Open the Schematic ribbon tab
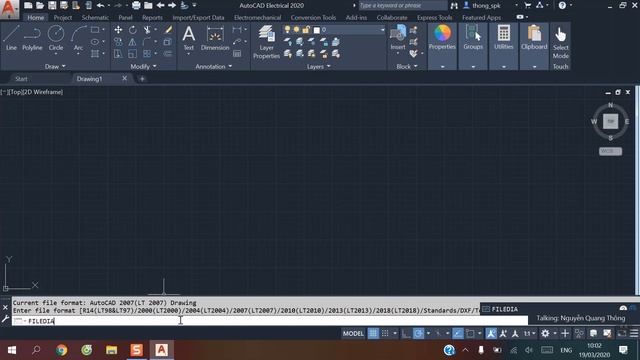The height and width of the screenshot is (360, 640). (95, 18)
